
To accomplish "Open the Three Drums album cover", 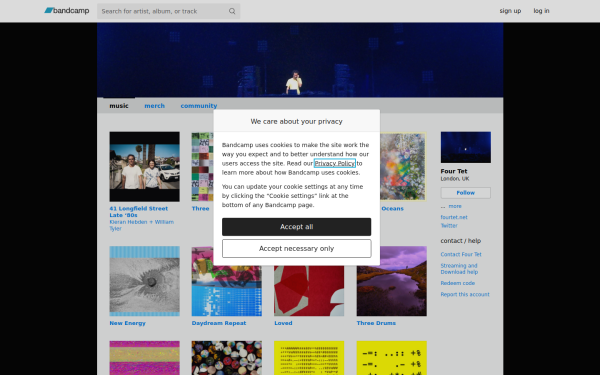I will pyautogui.click(x=391, y=281).
